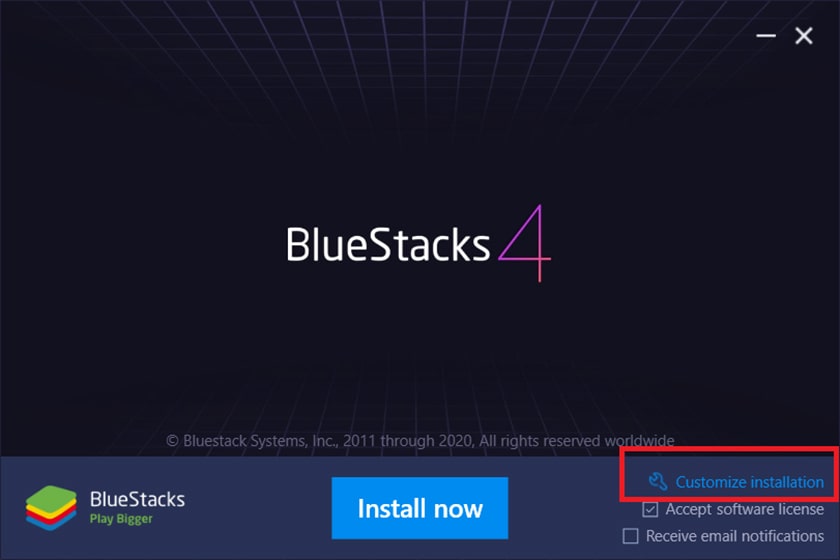
Task: Enable the Receive email notifications checkbox
Action: (x=631, y=536)
